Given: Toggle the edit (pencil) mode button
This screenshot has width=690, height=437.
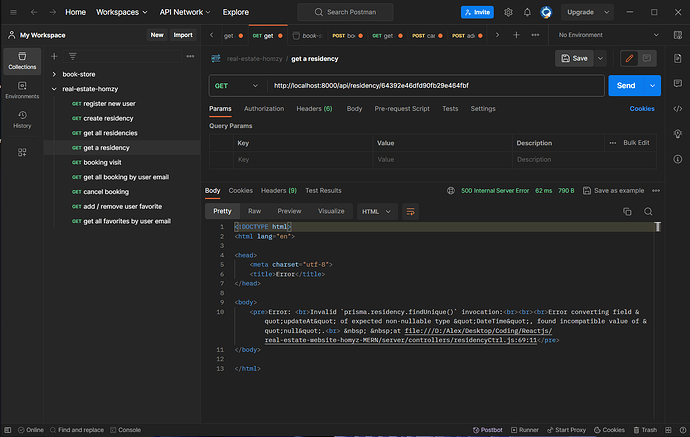Looking at the screenshot, I should (629, 59).
